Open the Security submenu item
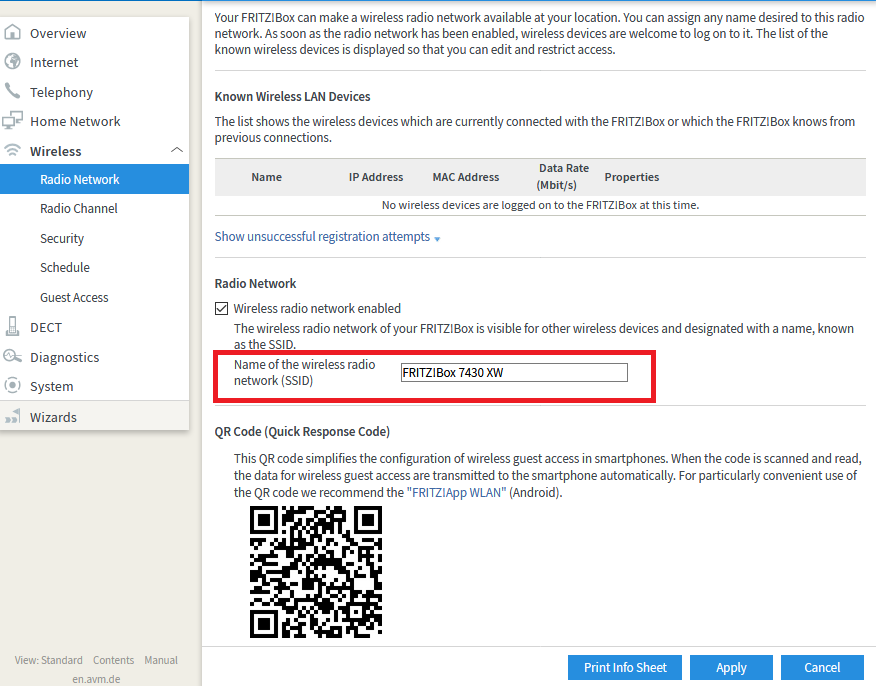 (x=62, y=239)
